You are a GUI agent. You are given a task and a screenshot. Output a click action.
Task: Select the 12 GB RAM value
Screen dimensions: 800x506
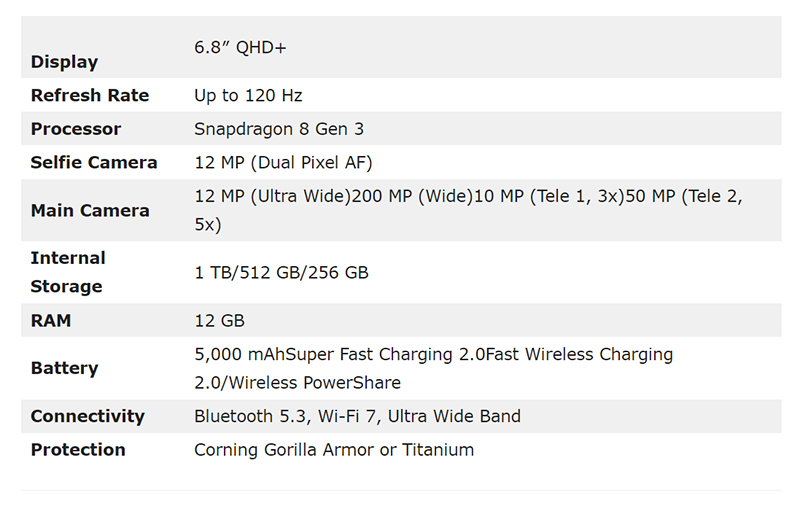(219, 321)
